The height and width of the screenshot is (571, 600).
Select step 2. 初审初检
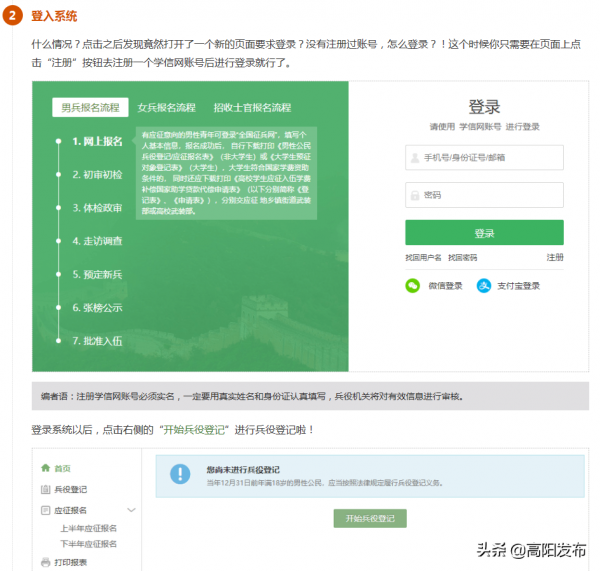tap(98, 175)
